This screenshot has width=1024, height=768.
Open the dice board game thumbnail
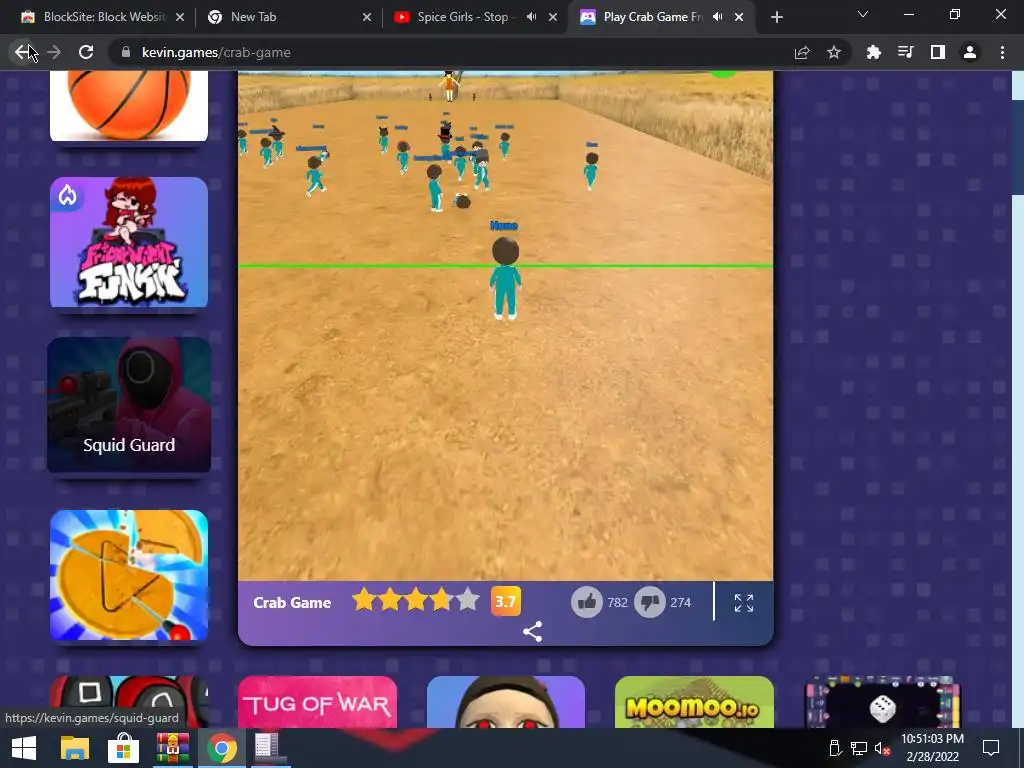tap(882, 702)
